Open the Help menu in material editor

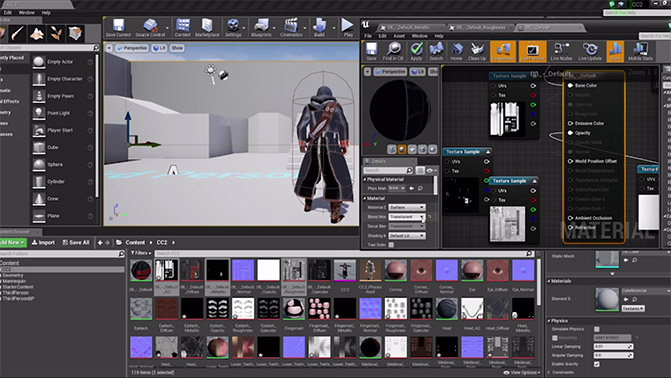click(439, 36)
